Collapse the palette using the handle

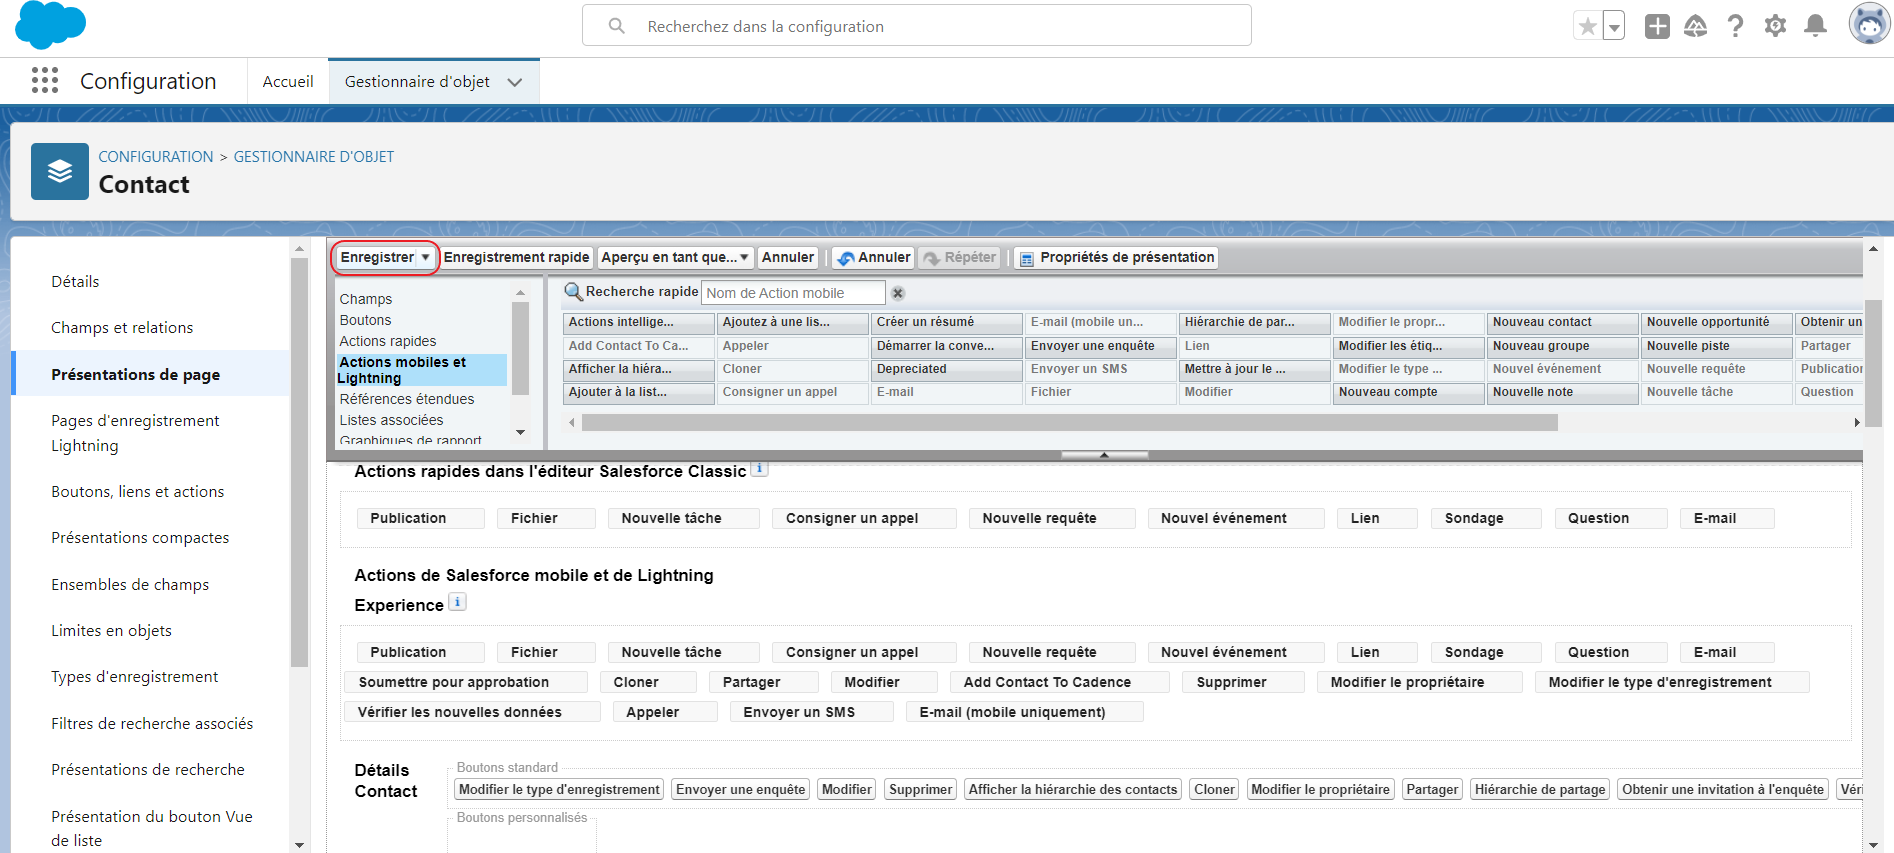[1104, 455]
